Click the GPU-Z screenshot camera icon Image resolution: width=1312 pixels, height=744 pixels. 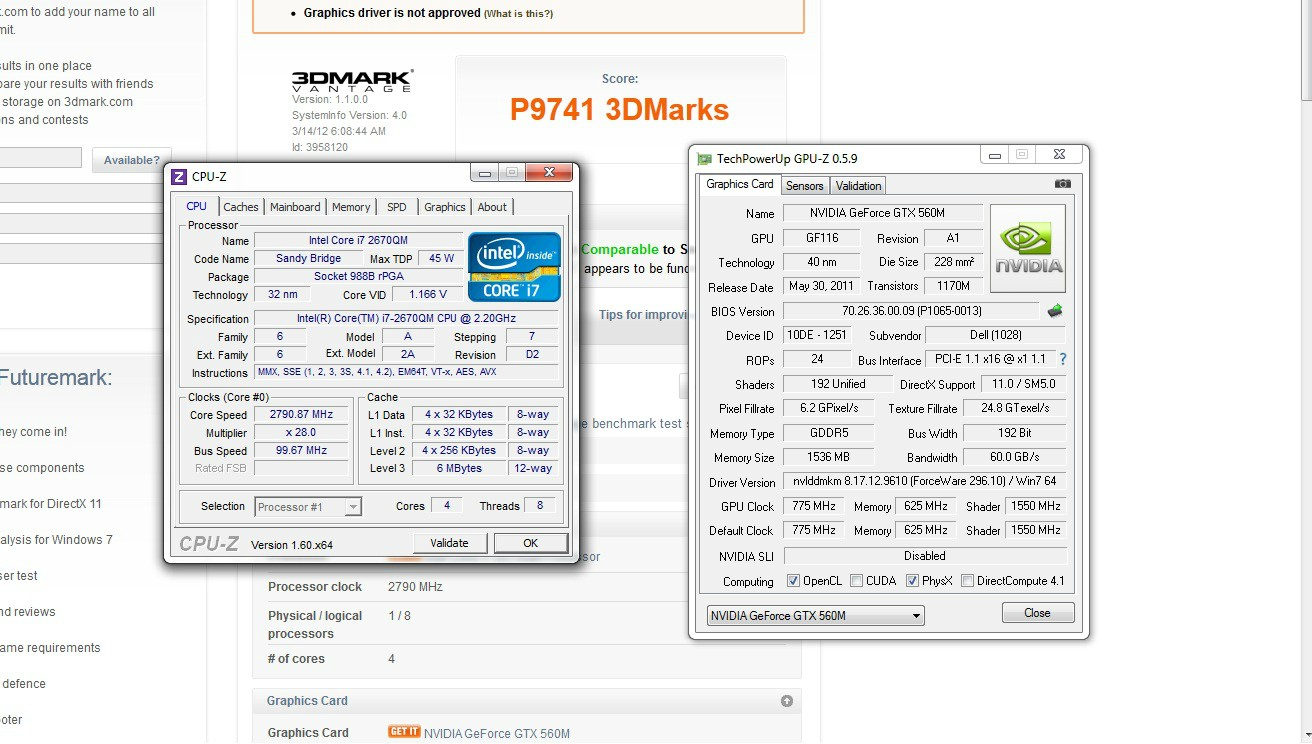(x=1062, y=184)
